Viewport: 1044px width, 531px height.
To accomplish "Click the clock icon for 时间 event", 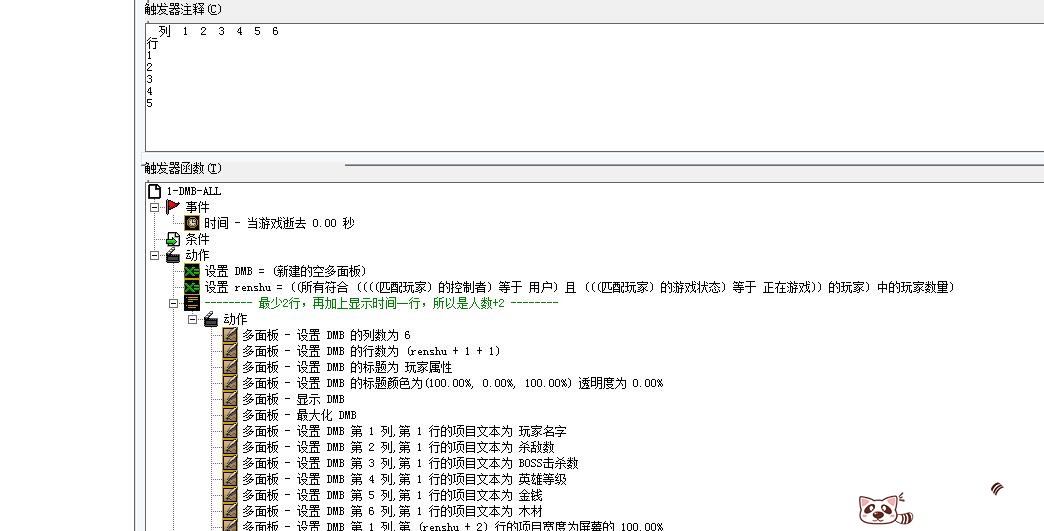I will [192, 223].
